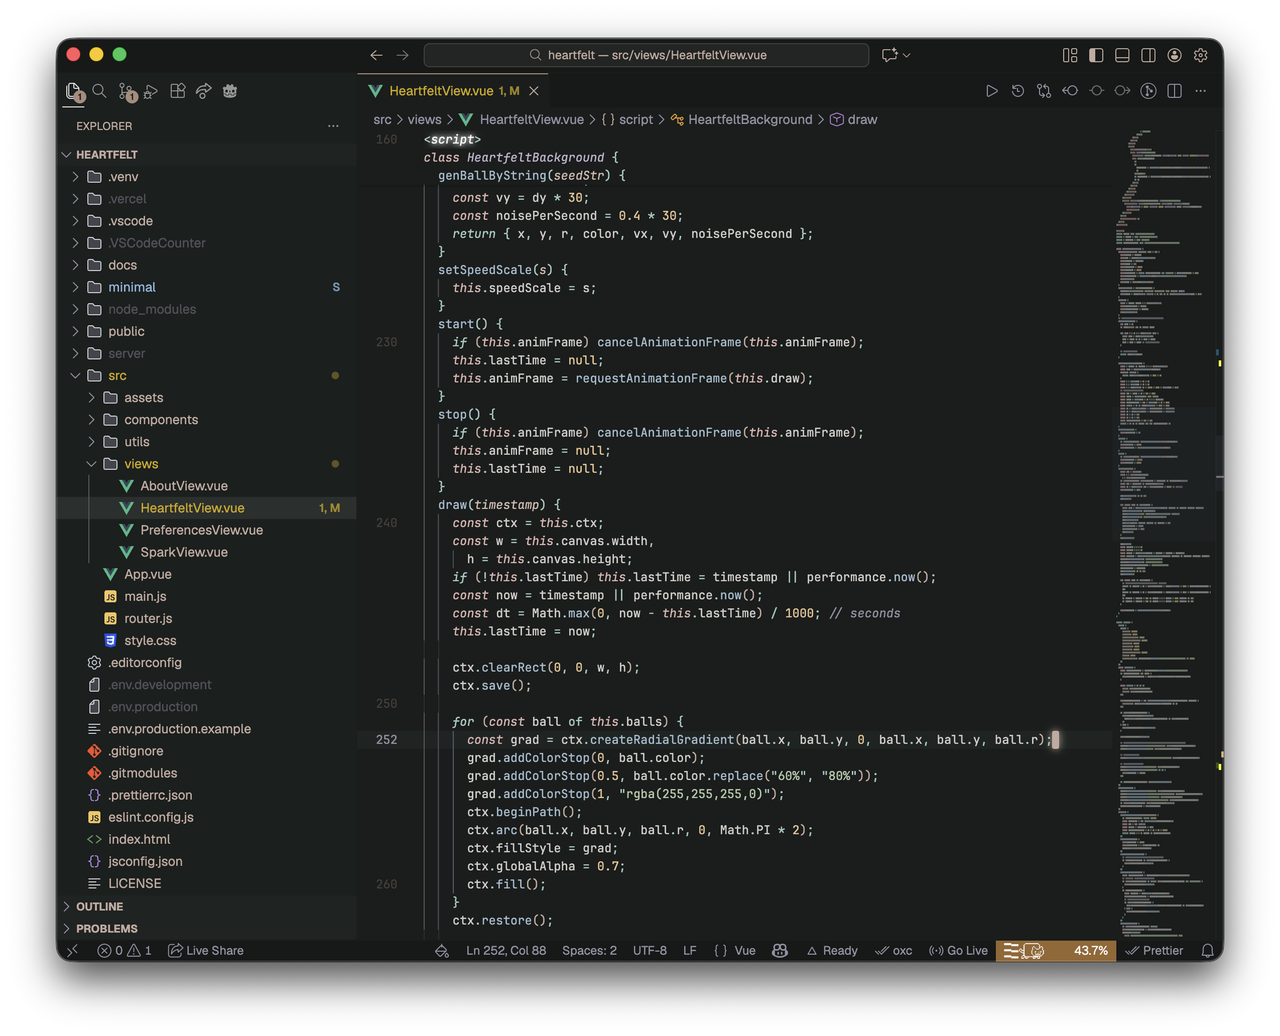Expand the PROBLEMS section
Viewport: 1280px width, 1036px height.
click(x=207, y=929)
